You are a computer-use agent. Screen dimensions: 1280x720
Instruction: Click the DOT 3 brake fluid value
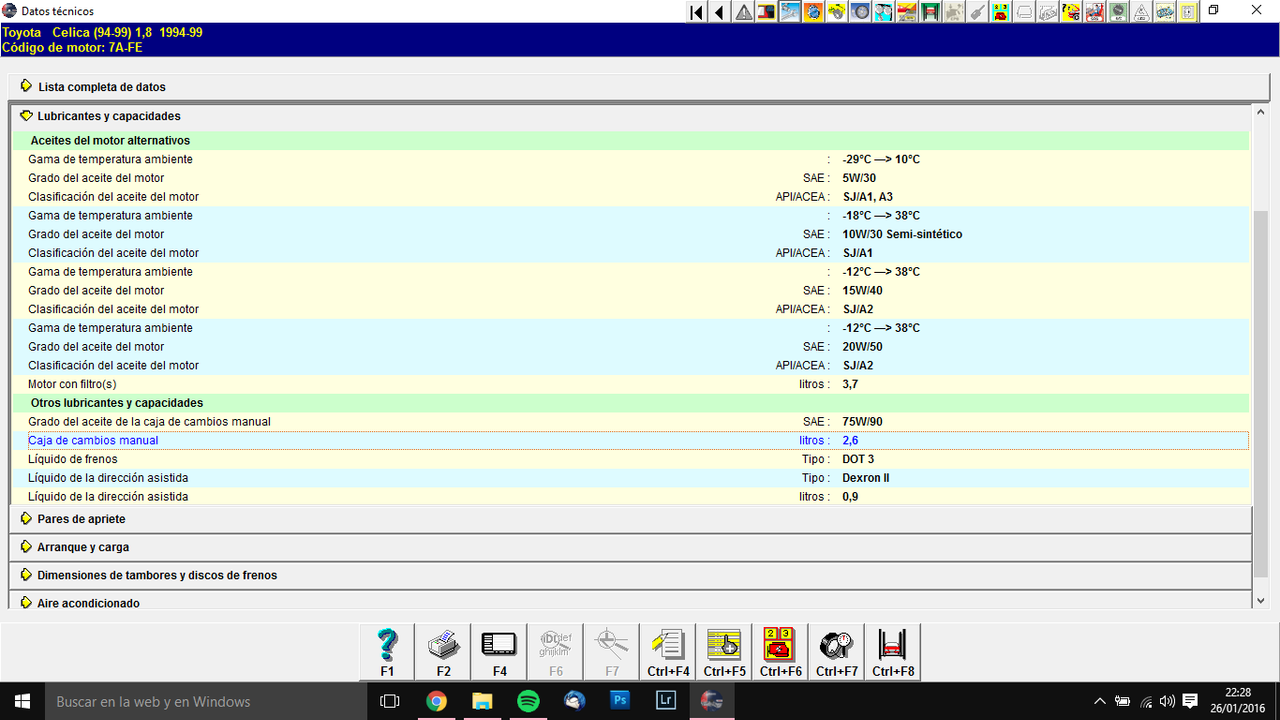tap(858, 459)
